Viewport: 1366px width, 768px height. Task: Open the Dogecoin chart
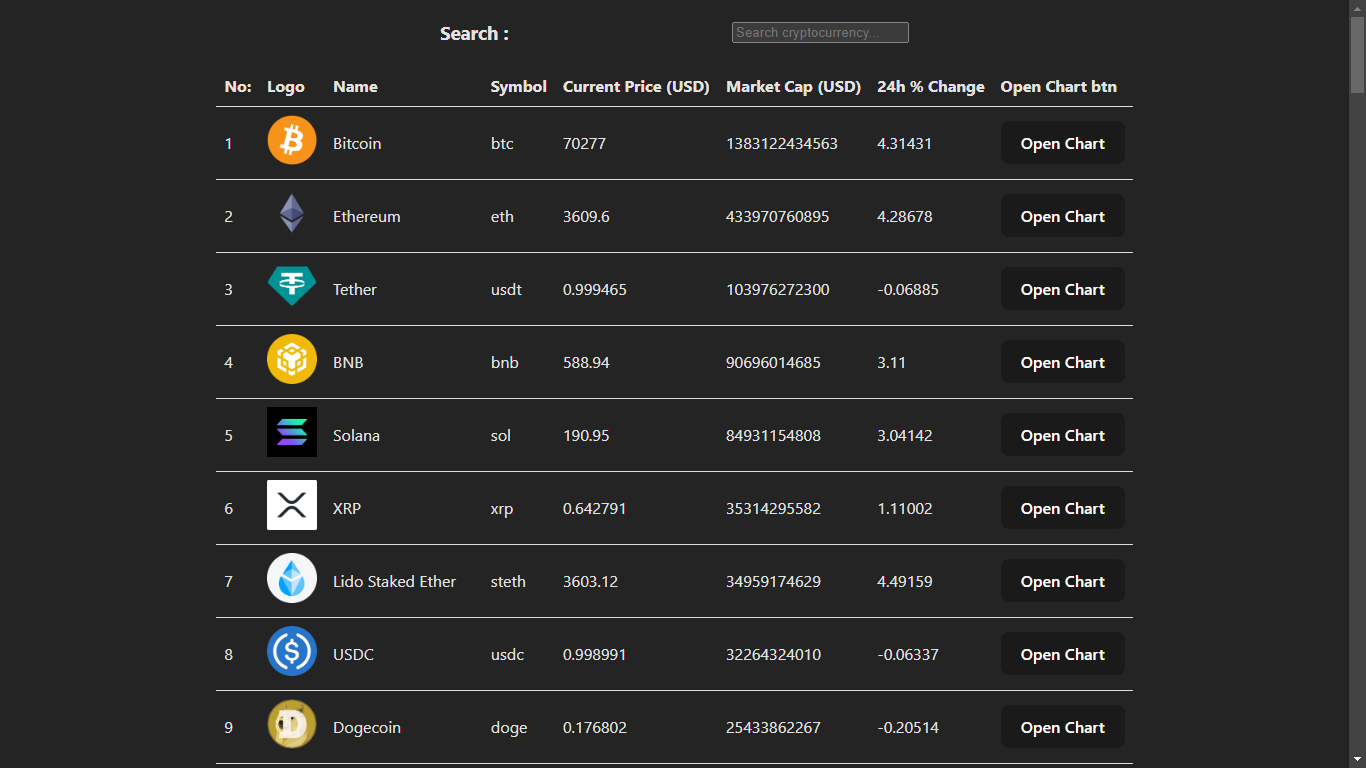1062,727
